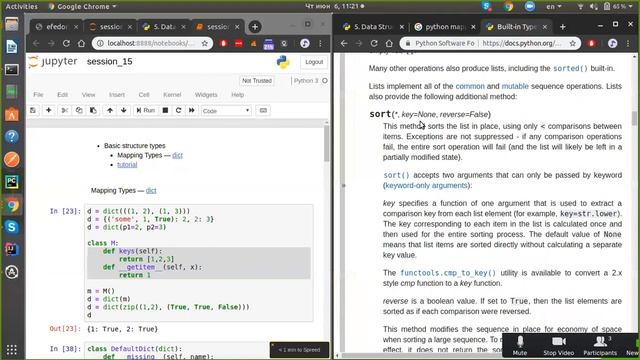Move the selected cell up
This screenshot has width=640, height=360.
pos(110,111)
